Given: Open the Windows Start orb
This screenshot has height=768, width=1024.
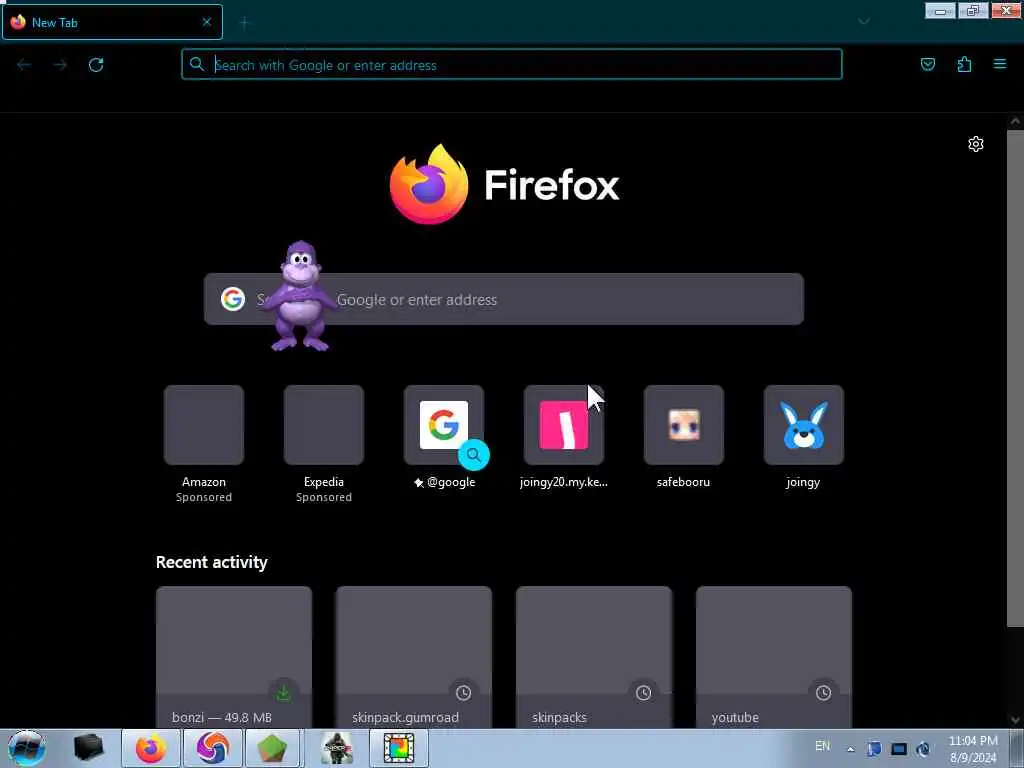Looking at the screenshot, I should [x=26, y=748].
